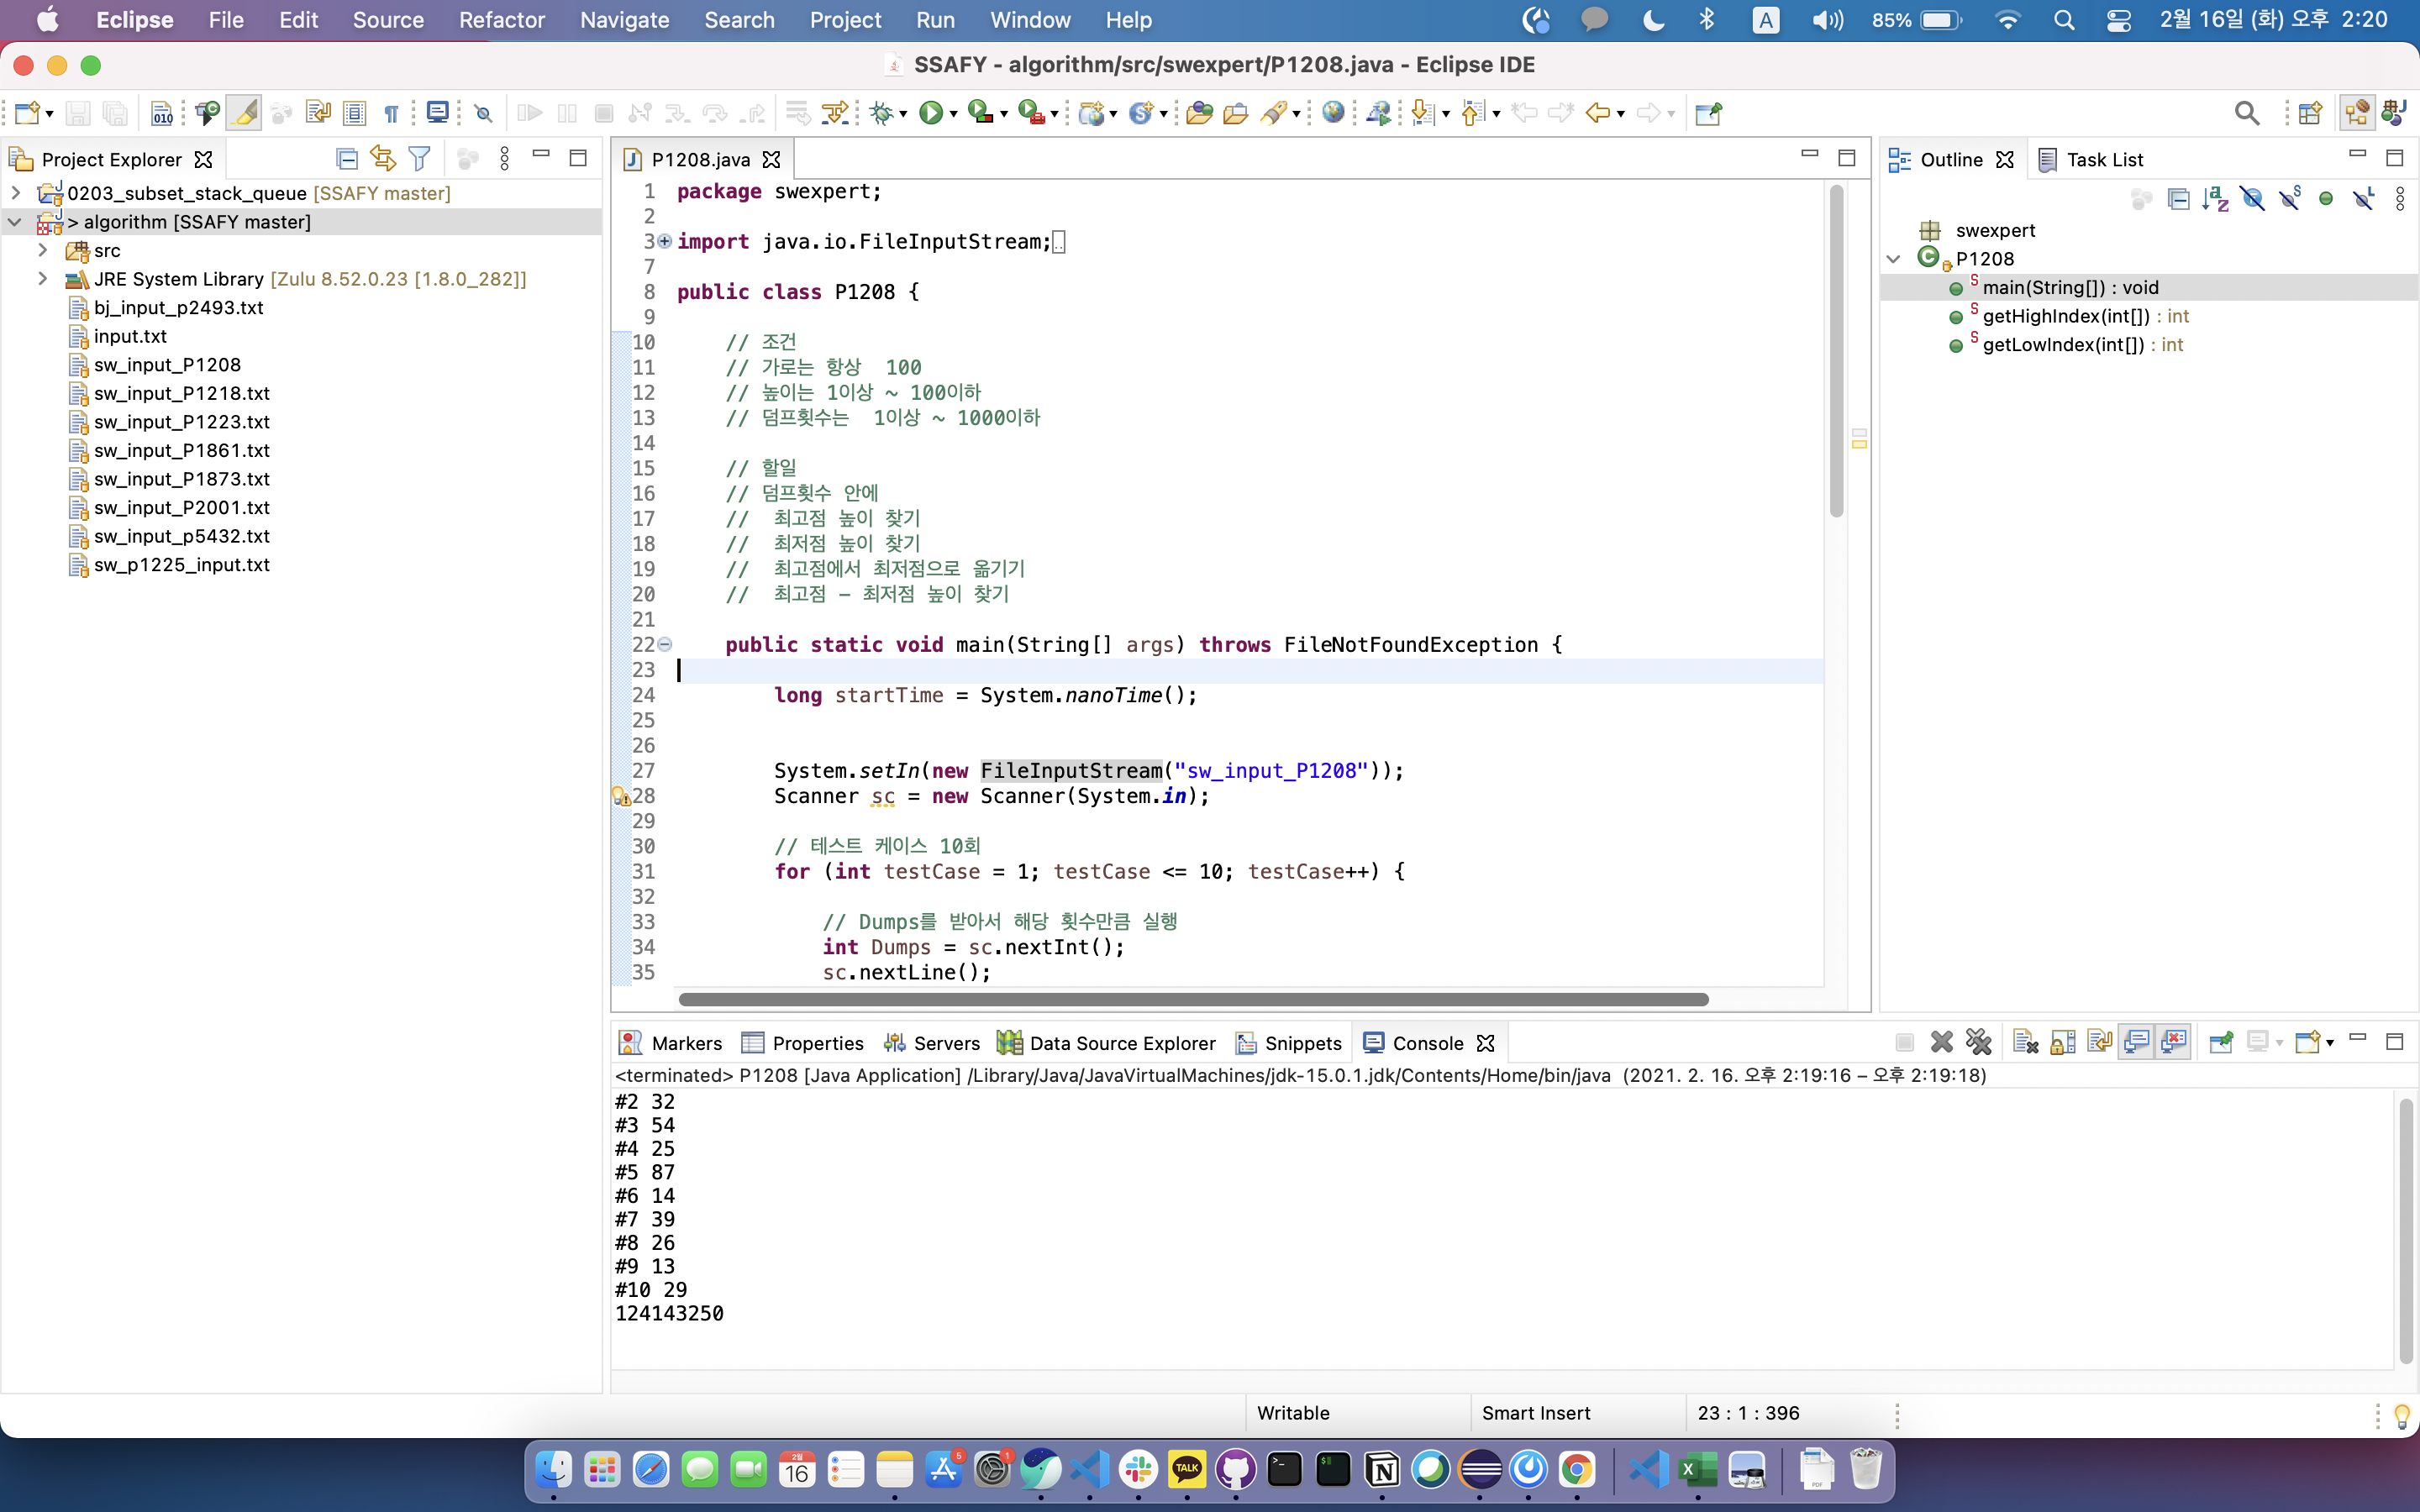Open sw_input_P1218.txt file in explorer
This screenshot has width=2420, height=1512.
[181, 393]
